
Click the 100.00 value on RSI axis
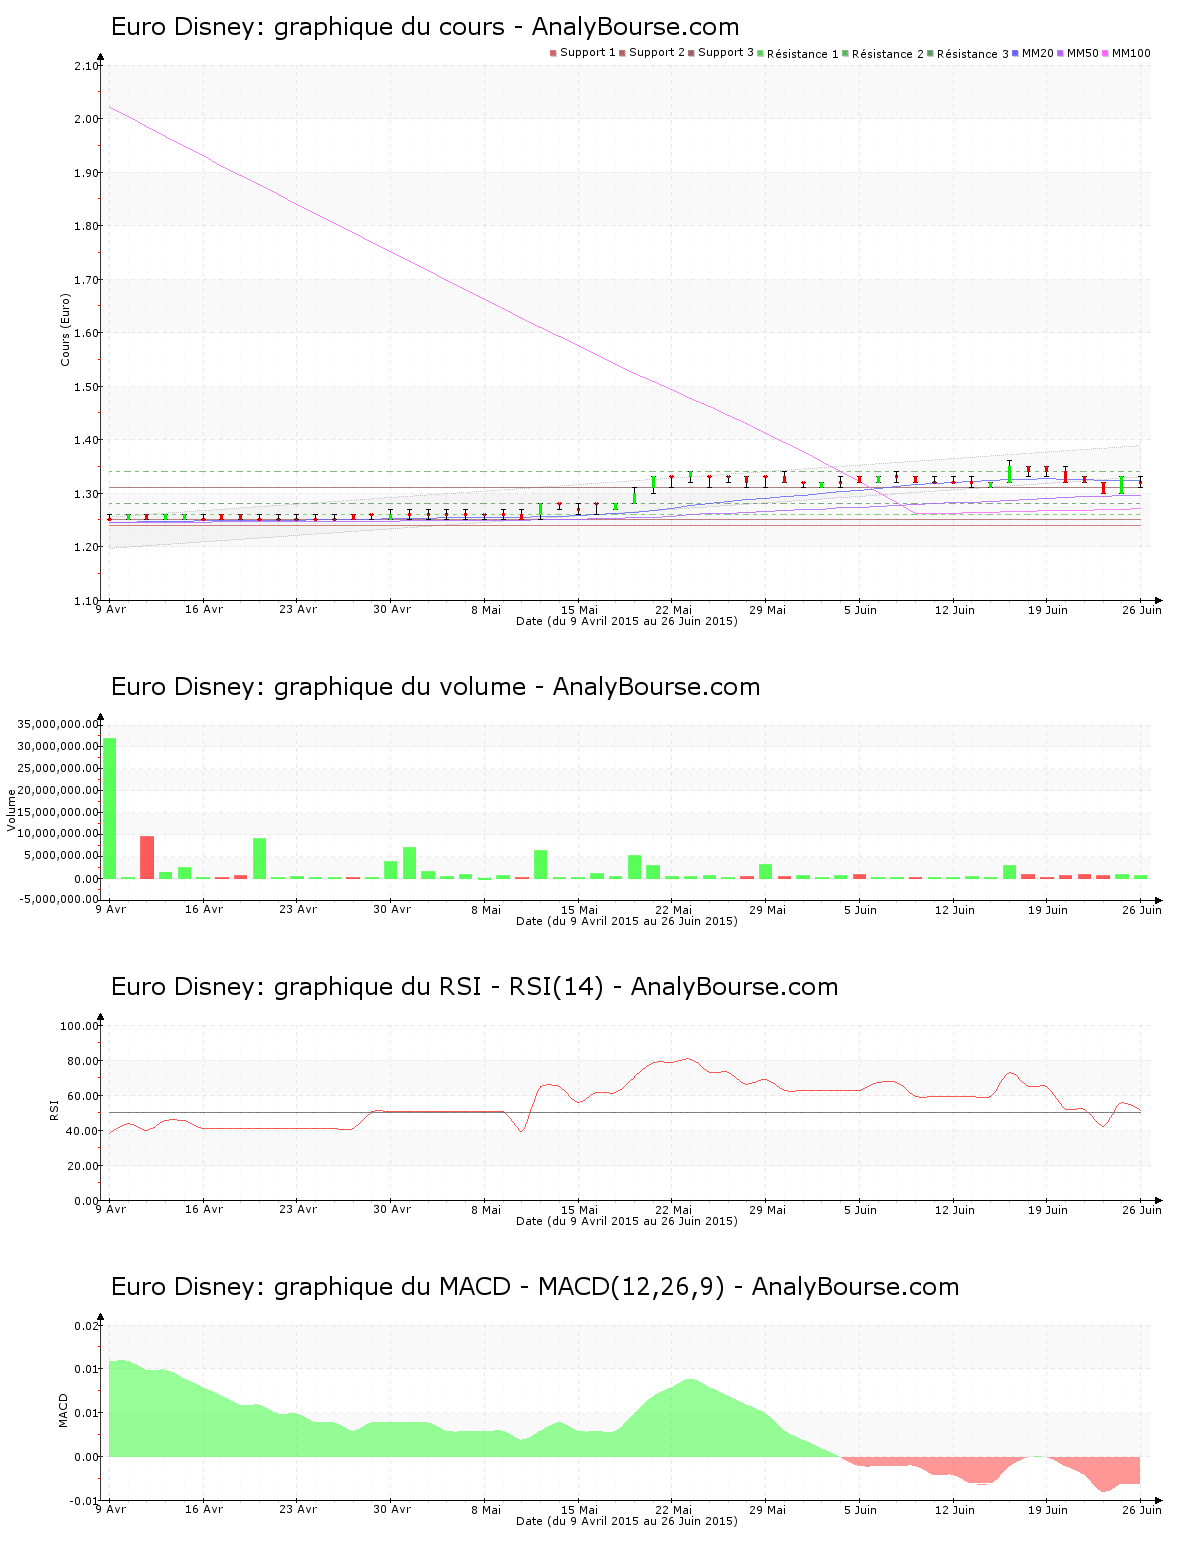[80, 1026]
